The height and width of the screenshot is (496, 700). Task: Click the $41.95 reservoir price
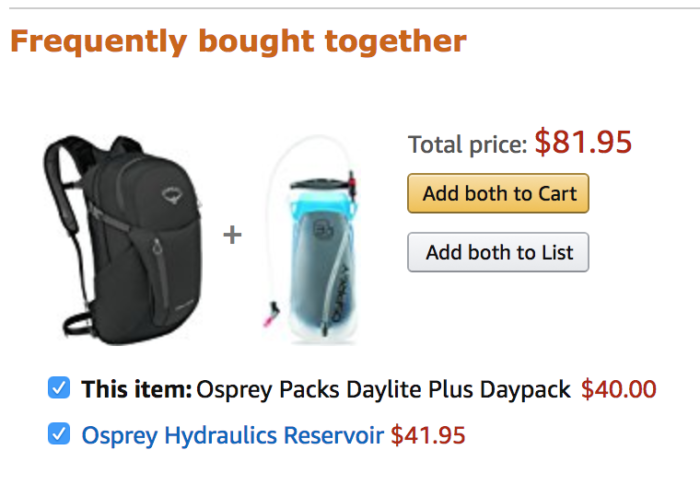click(428, 435)
